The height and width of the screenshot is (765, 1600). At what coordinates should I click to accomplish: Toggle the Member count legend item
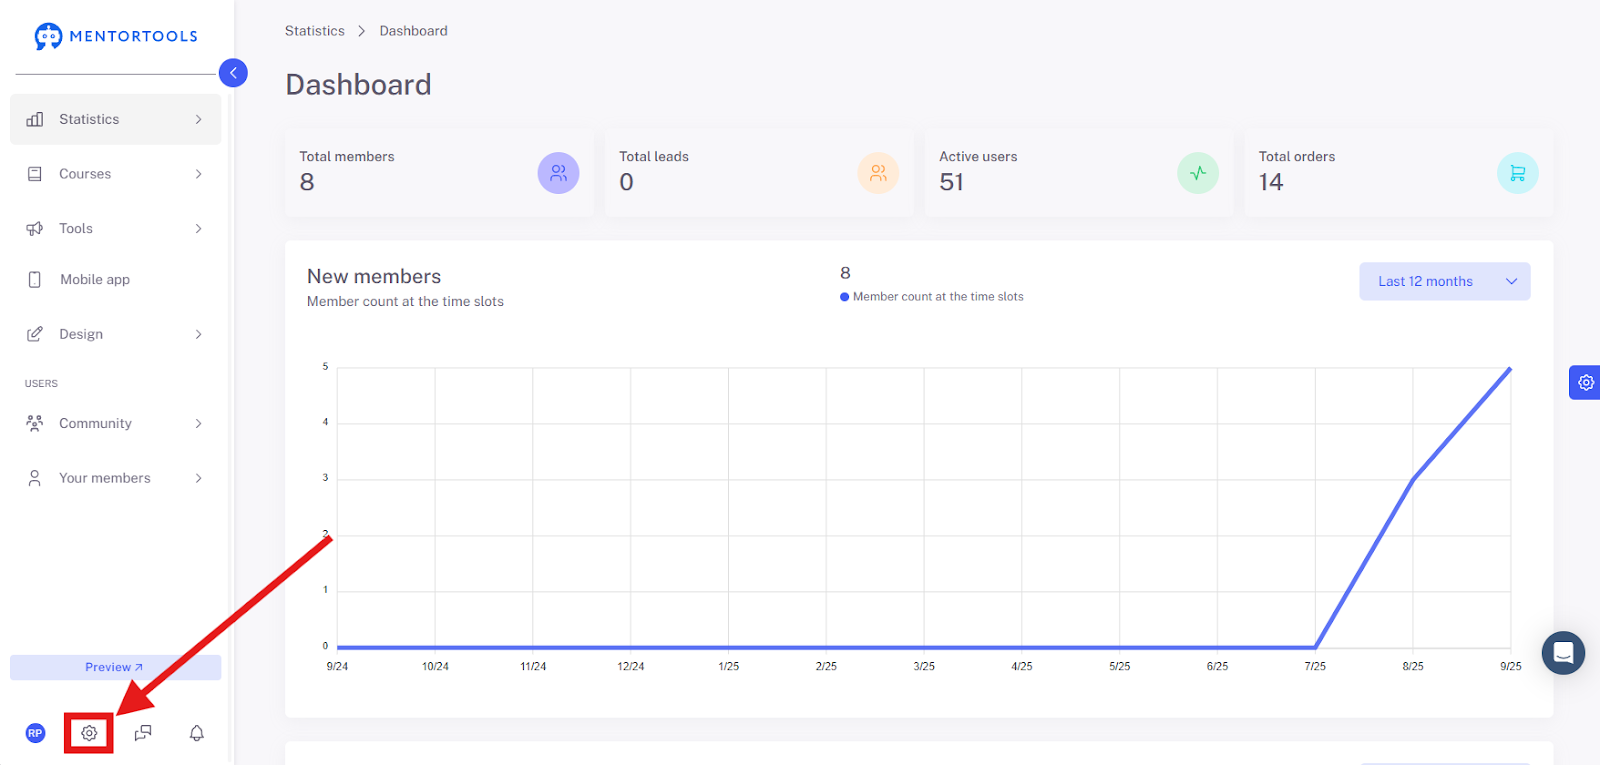tap(932, 297)
